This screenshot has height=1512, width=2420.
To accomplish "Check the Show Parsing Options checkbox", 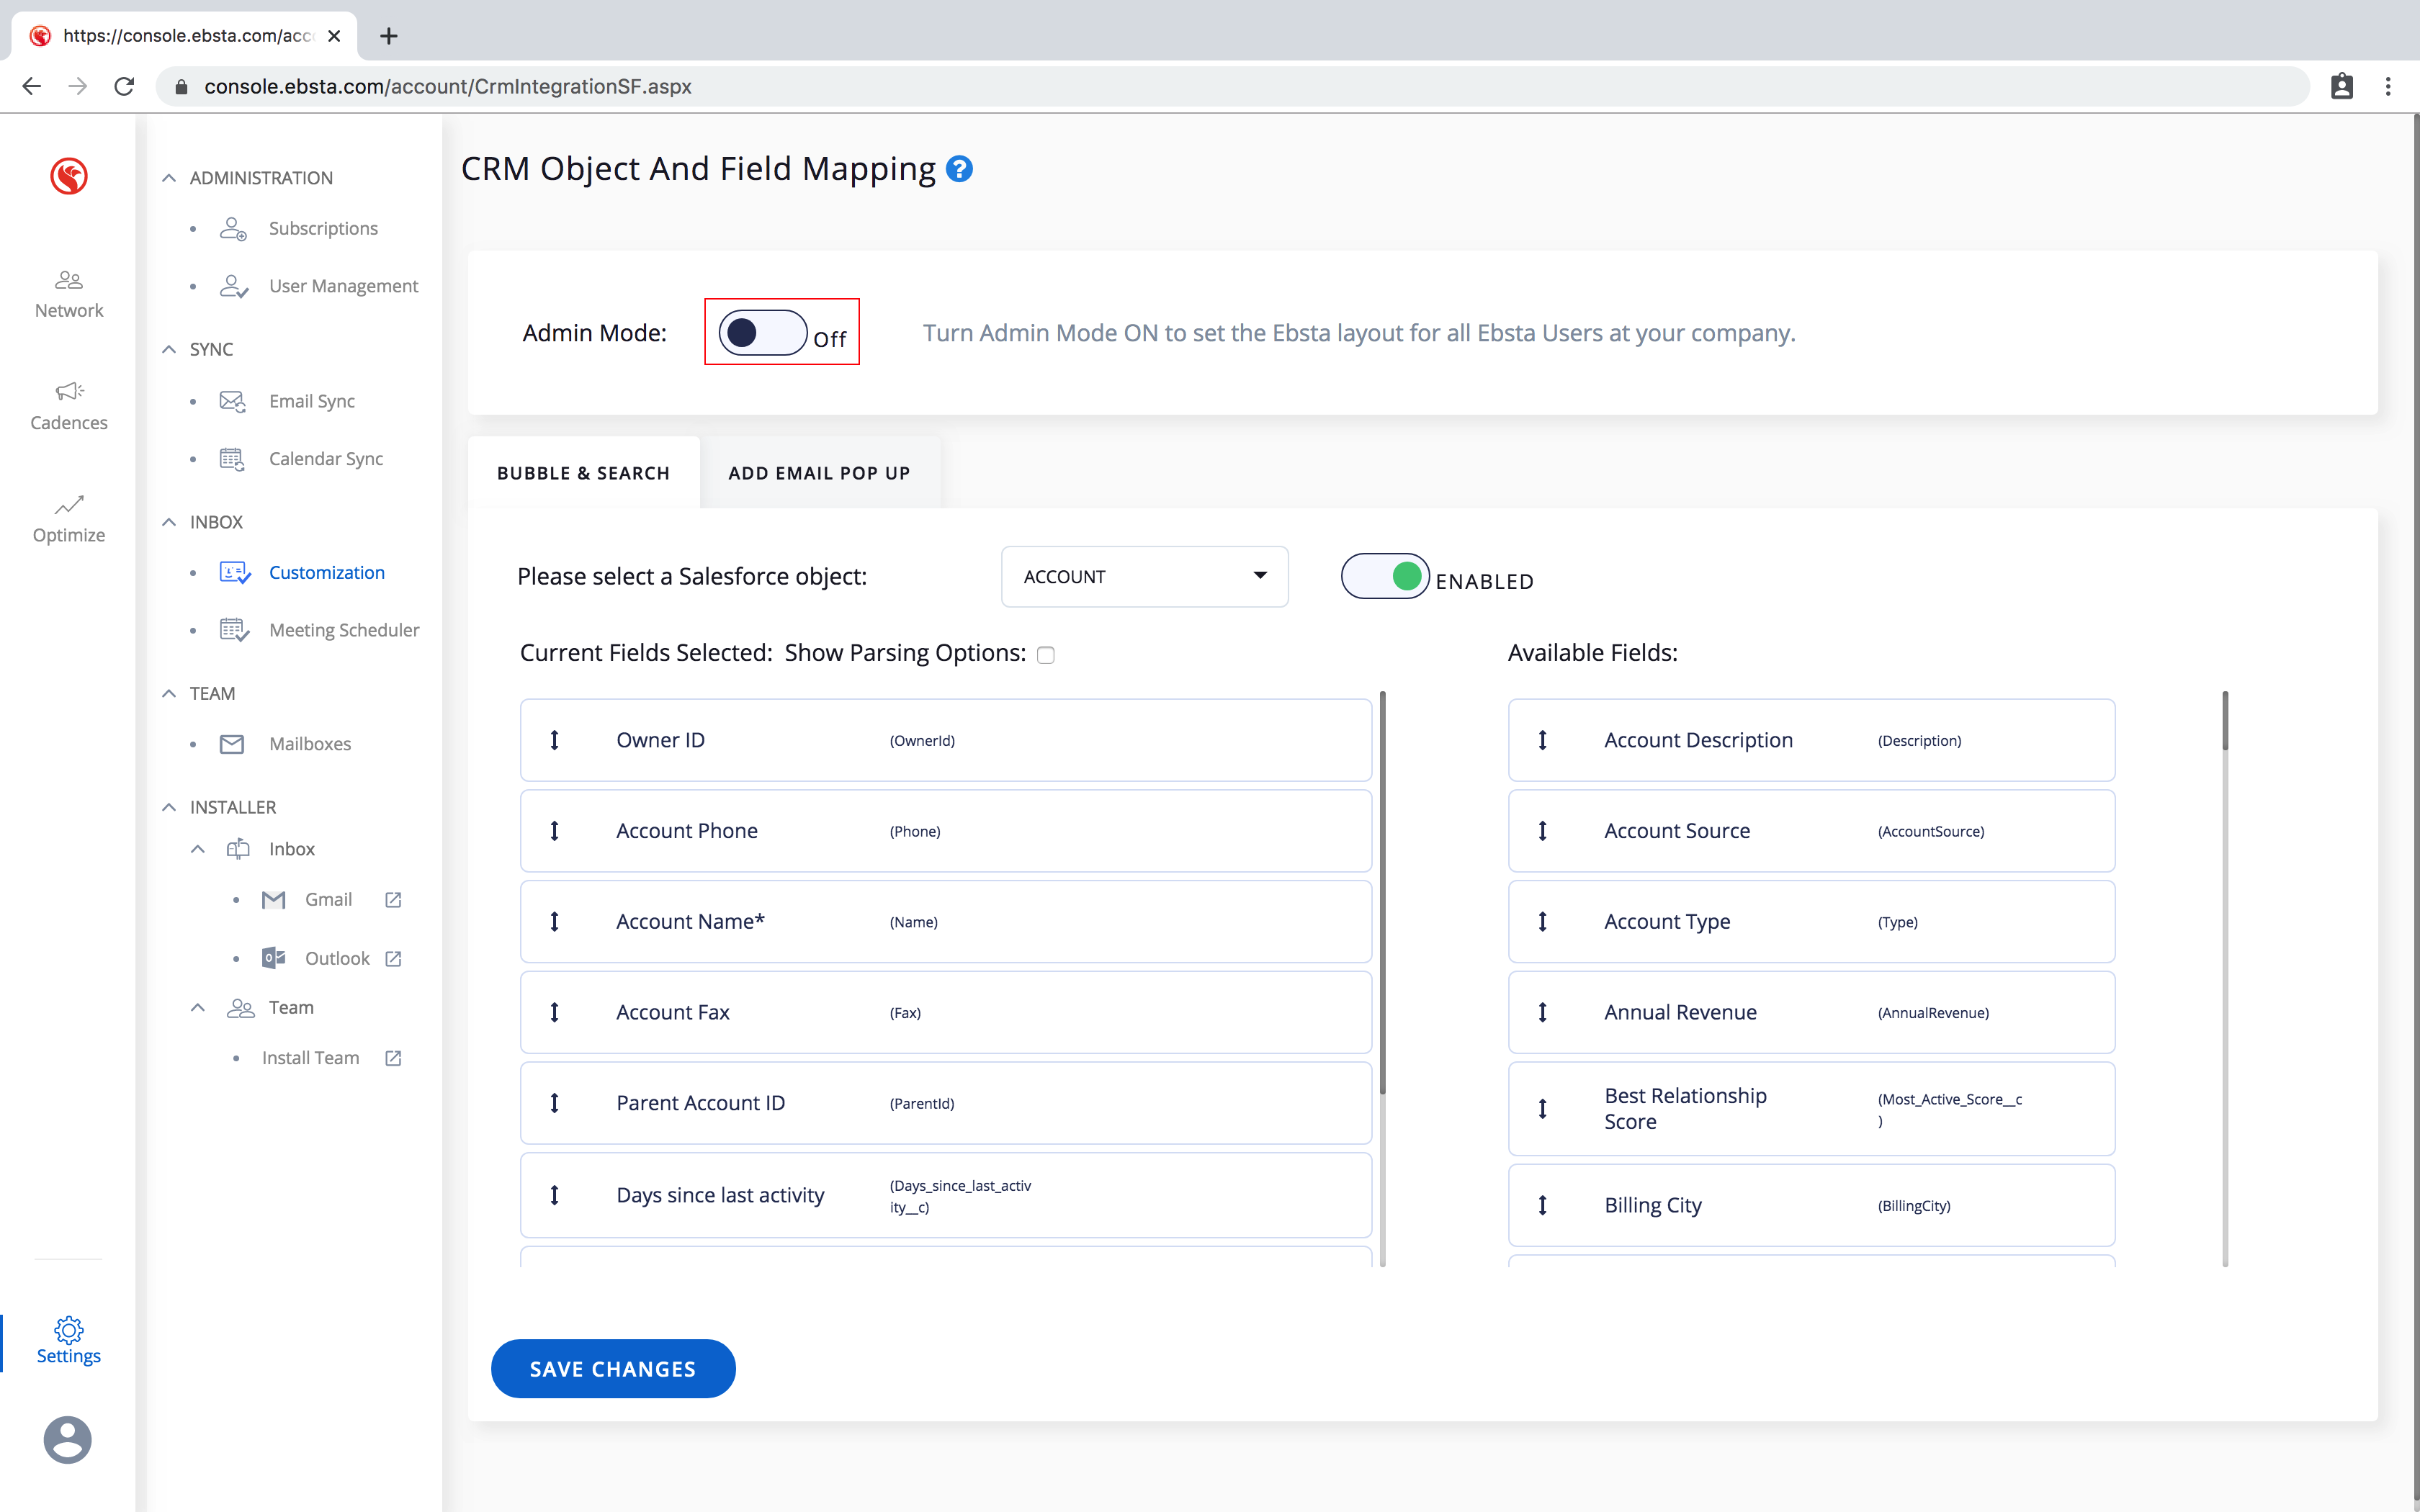I will pos(1046,655).
